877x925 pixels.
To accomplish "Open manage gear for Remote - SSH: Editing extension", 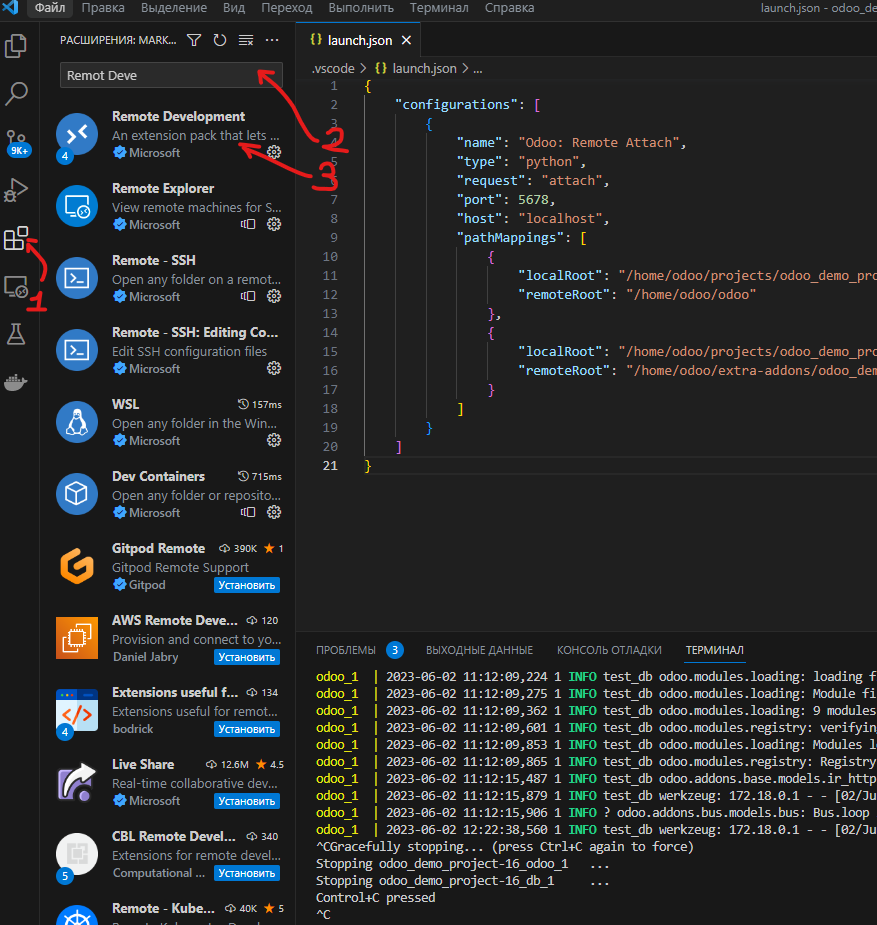I will 274,368.
